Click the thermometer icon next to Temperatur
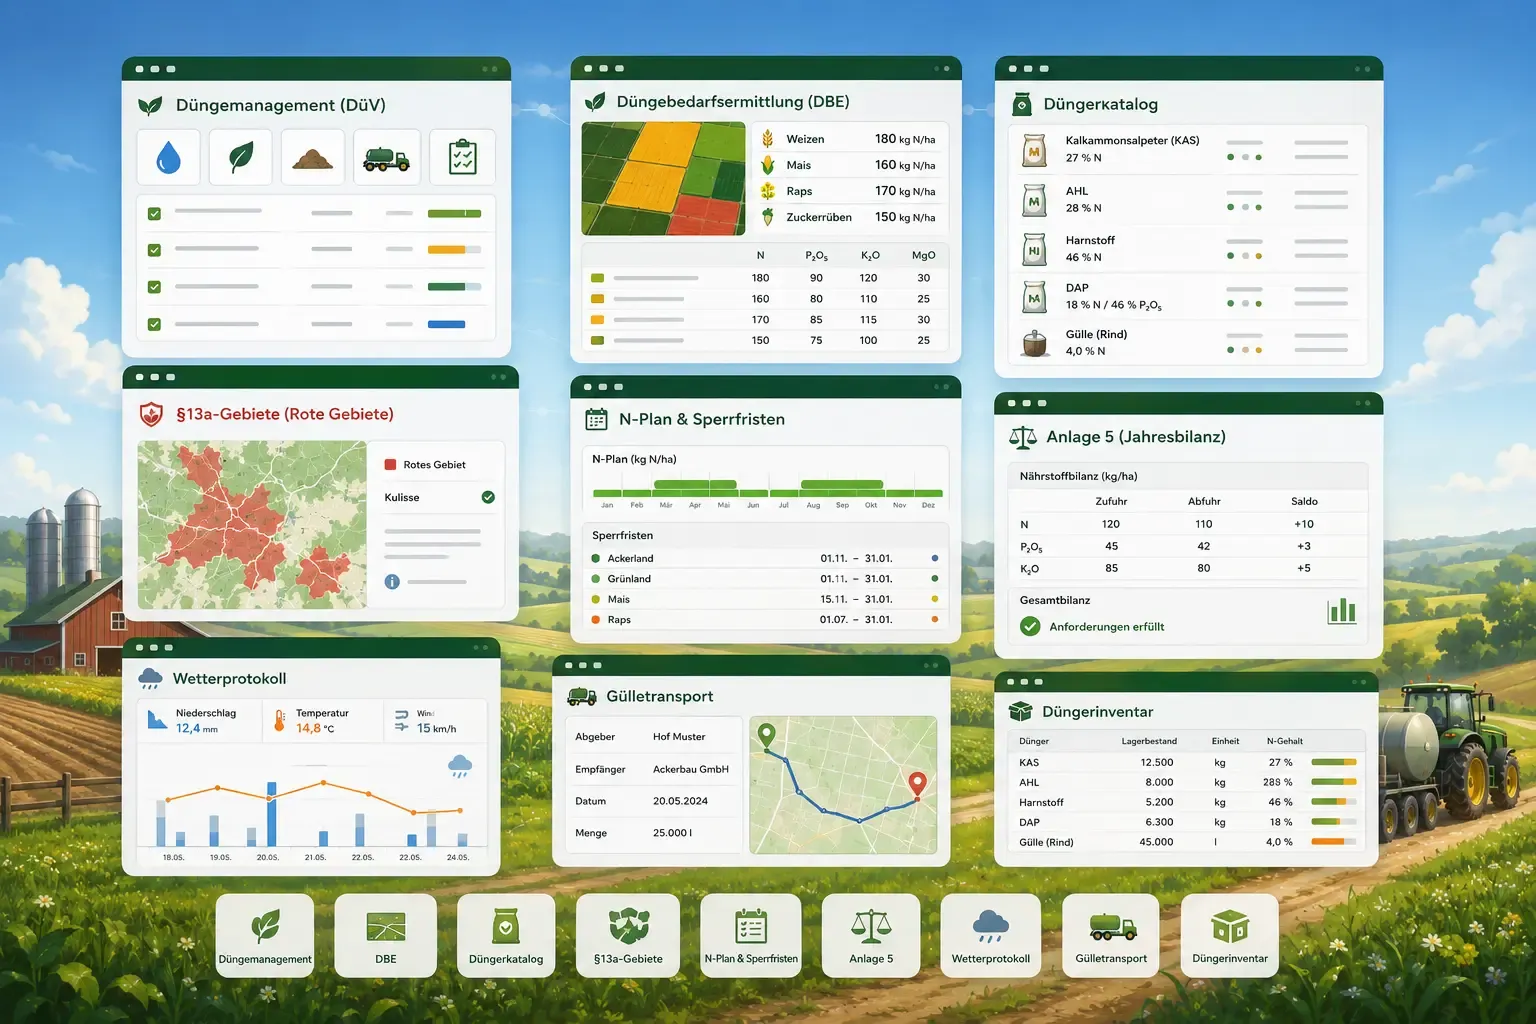Image resolution: width=1536 pixels, height=1024 pixels. pos(280,721)
